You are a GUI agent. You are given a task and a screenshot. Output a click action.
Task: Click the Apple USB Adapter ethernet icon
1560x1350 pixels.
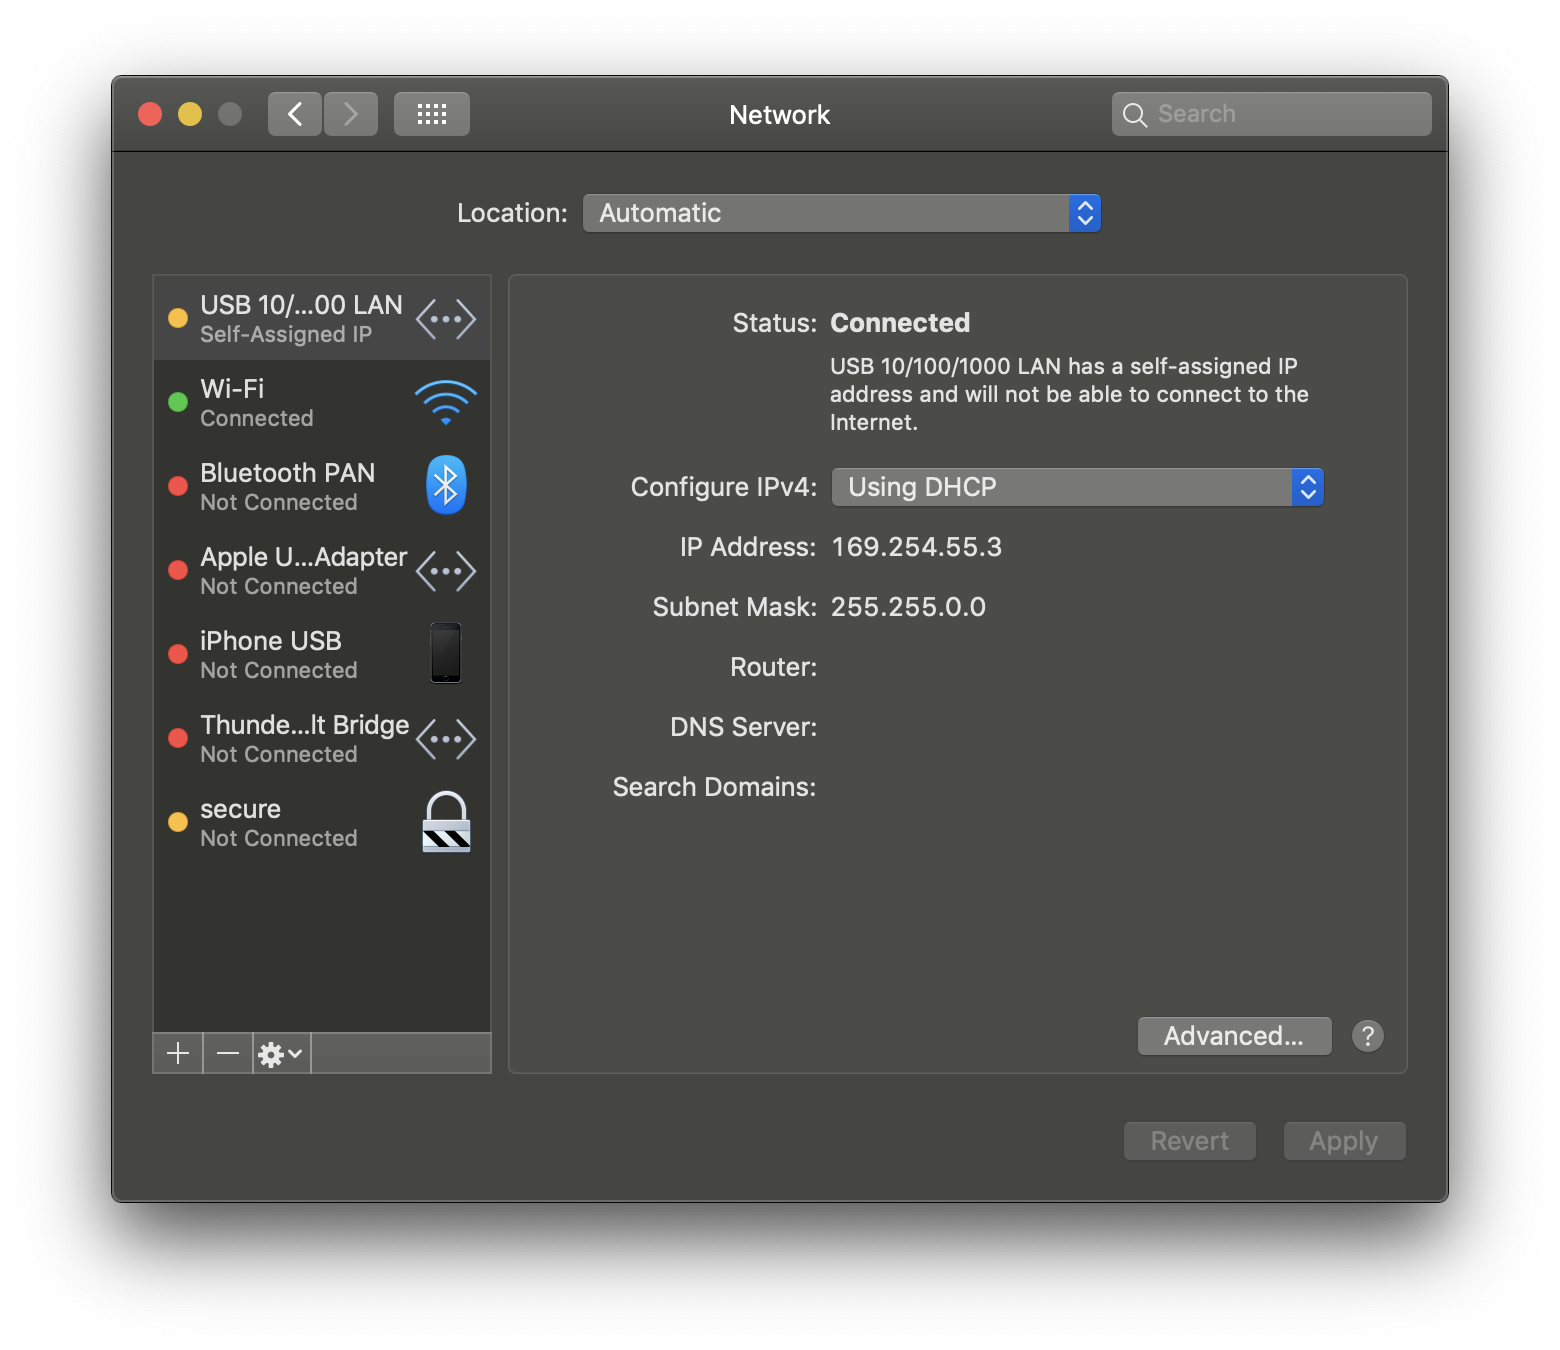pyautogui.click(x=446, y=571)
